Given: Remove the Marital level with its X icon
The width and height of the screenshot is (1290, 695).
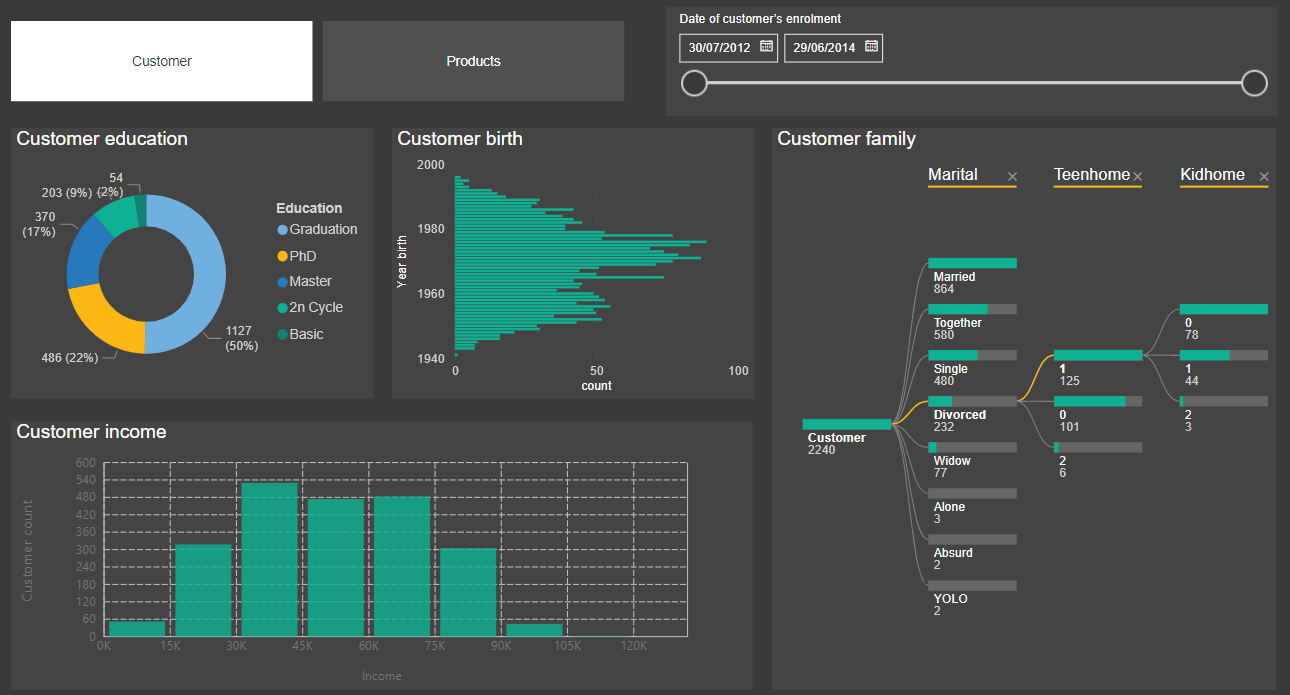Looking at the screenshot, I should 1010,175.
